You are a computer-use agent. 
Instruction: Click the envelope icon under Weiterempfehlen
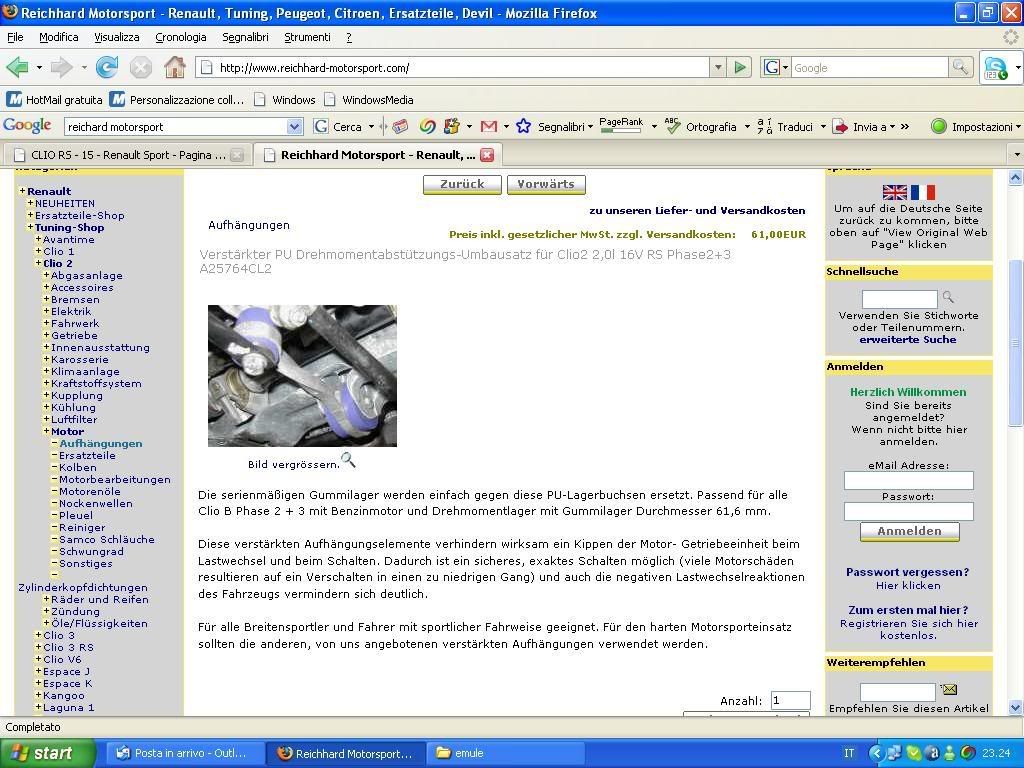point(949,689)
